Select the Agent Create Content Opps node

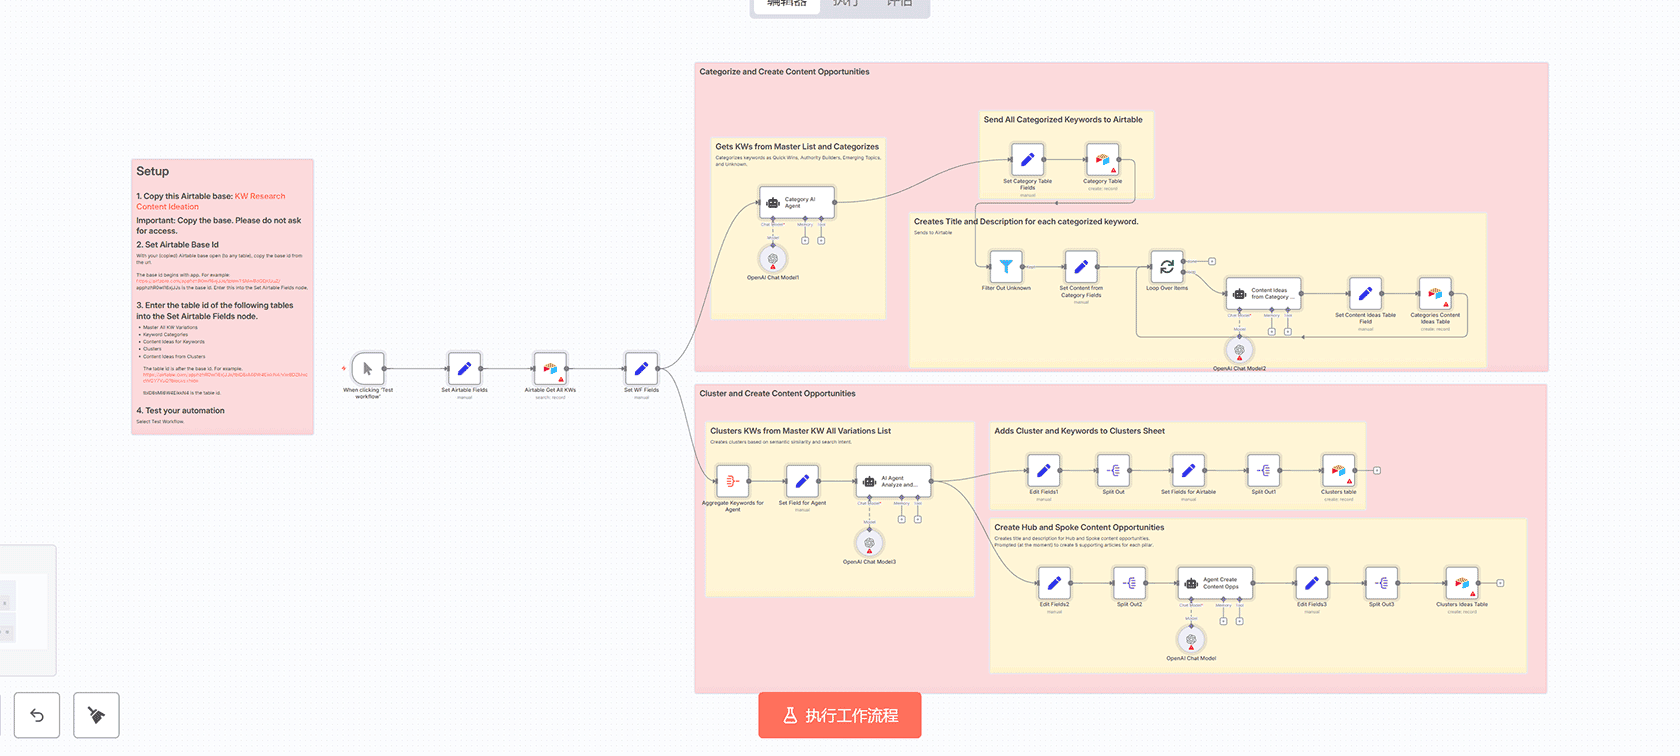coord(1214,583)
